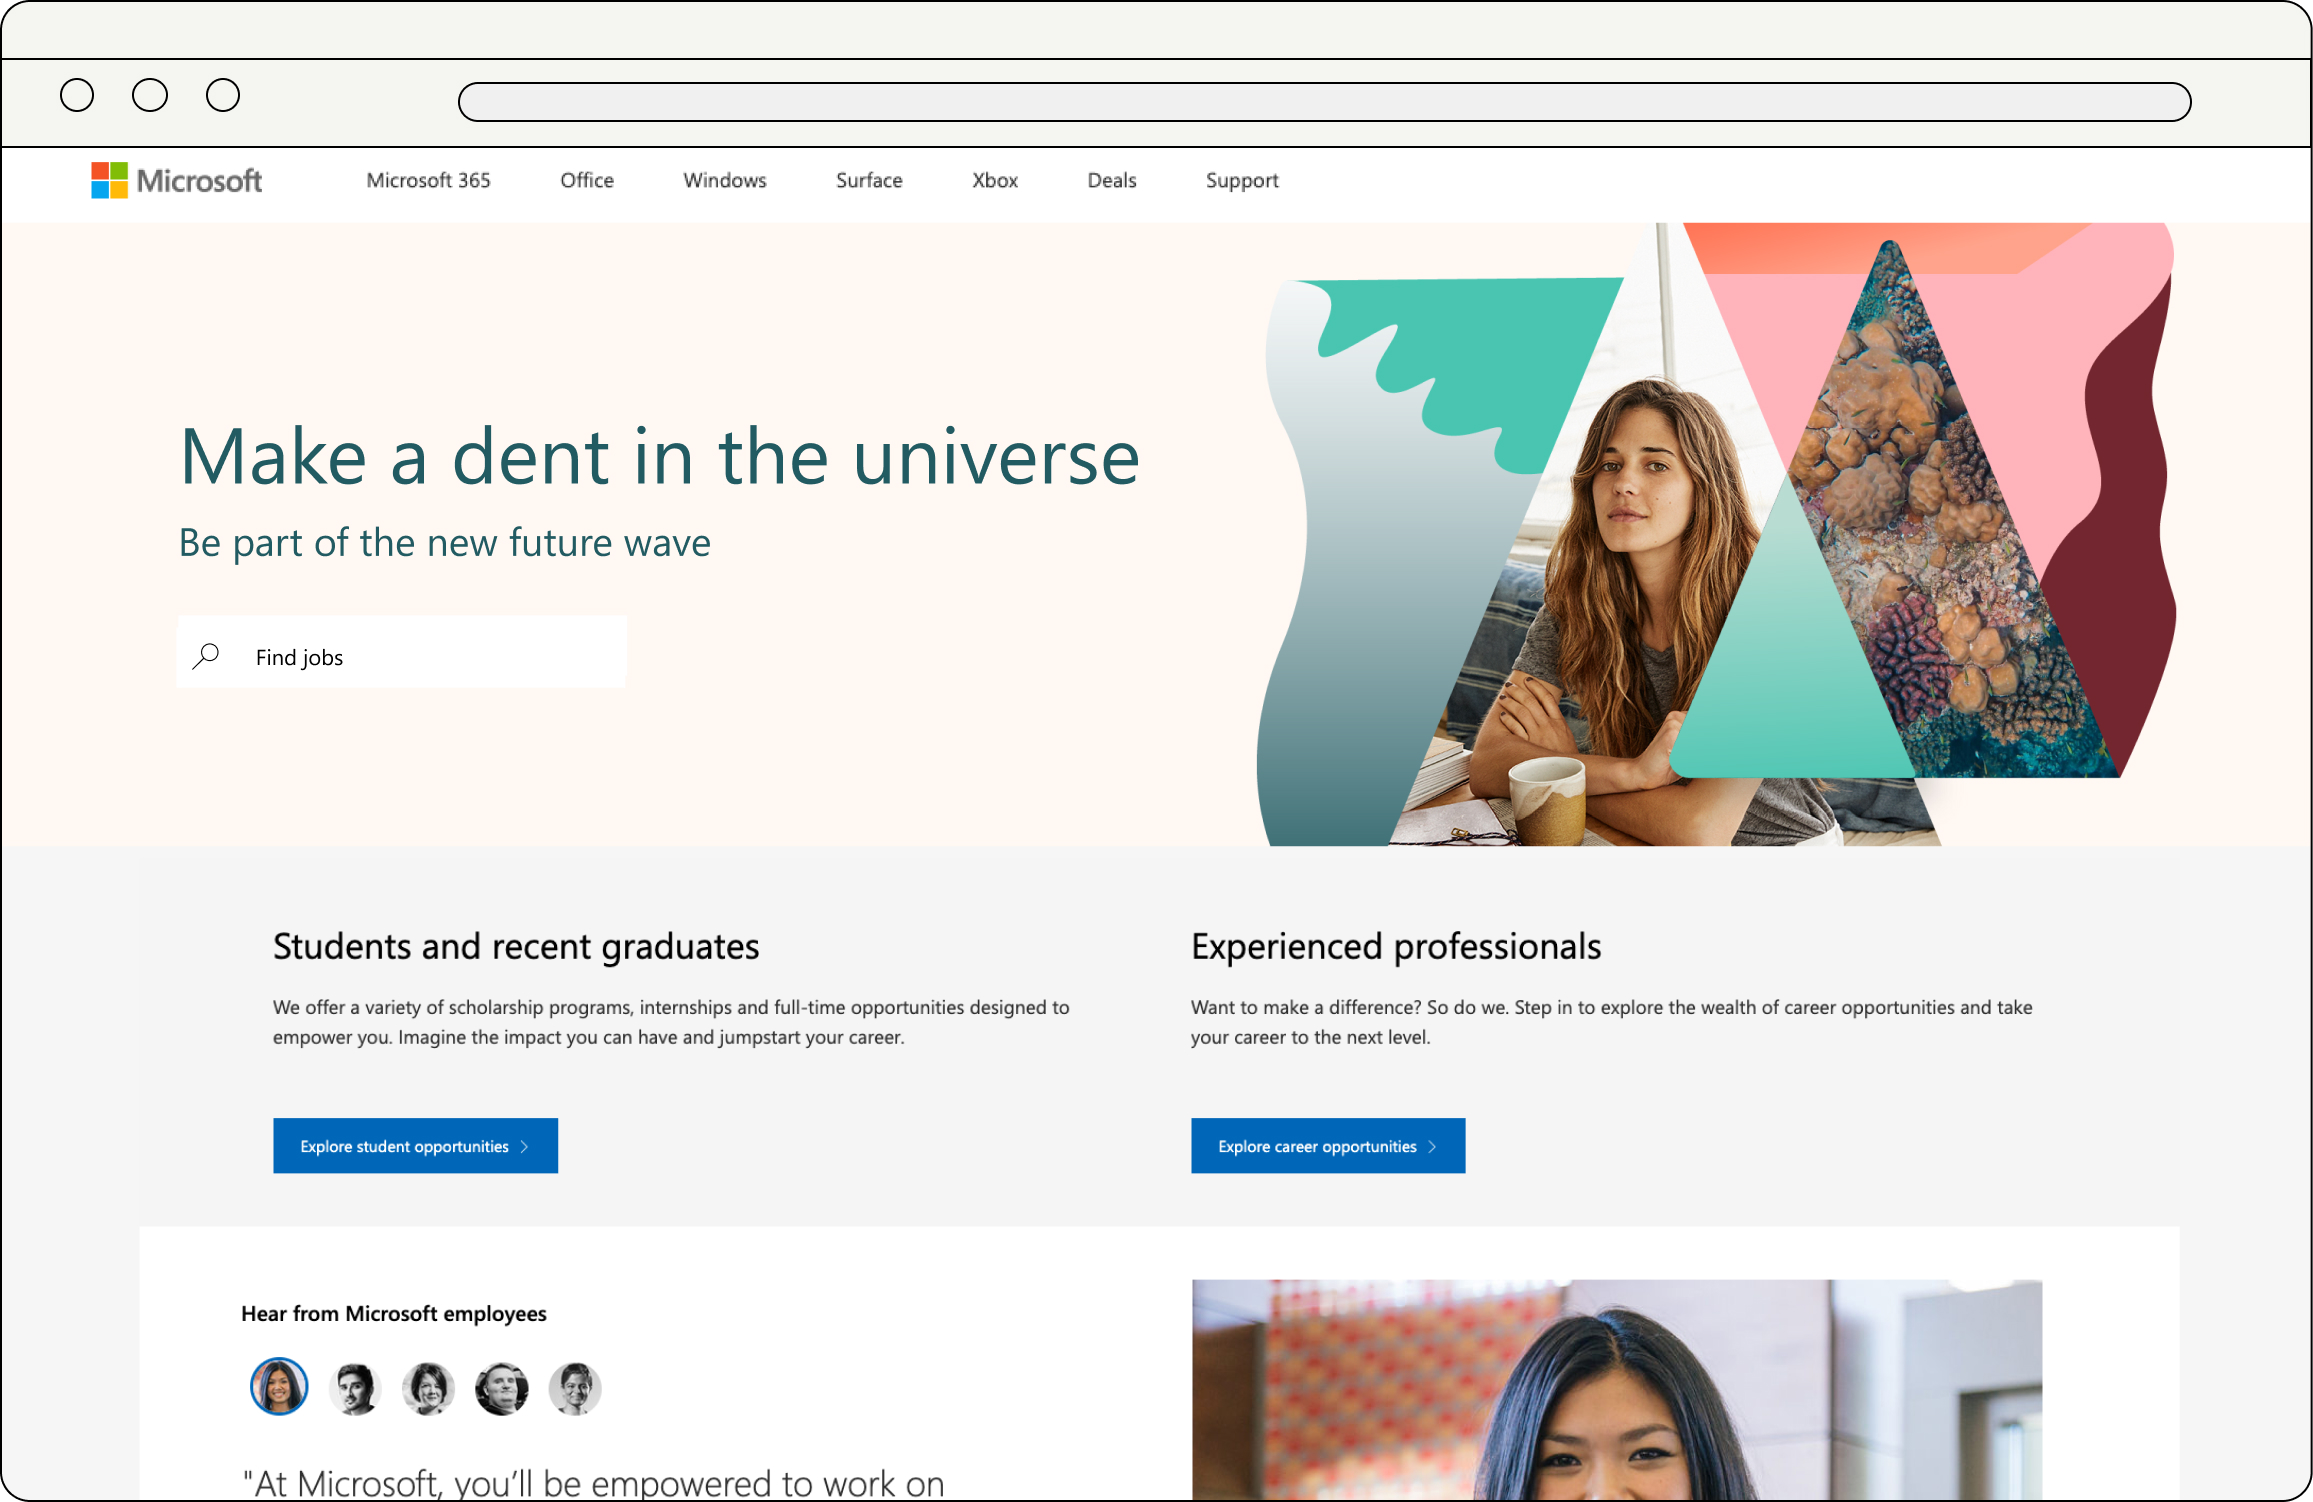Open the Xbox nav link
This screenshot has height=1502, width=2313.
995,180
